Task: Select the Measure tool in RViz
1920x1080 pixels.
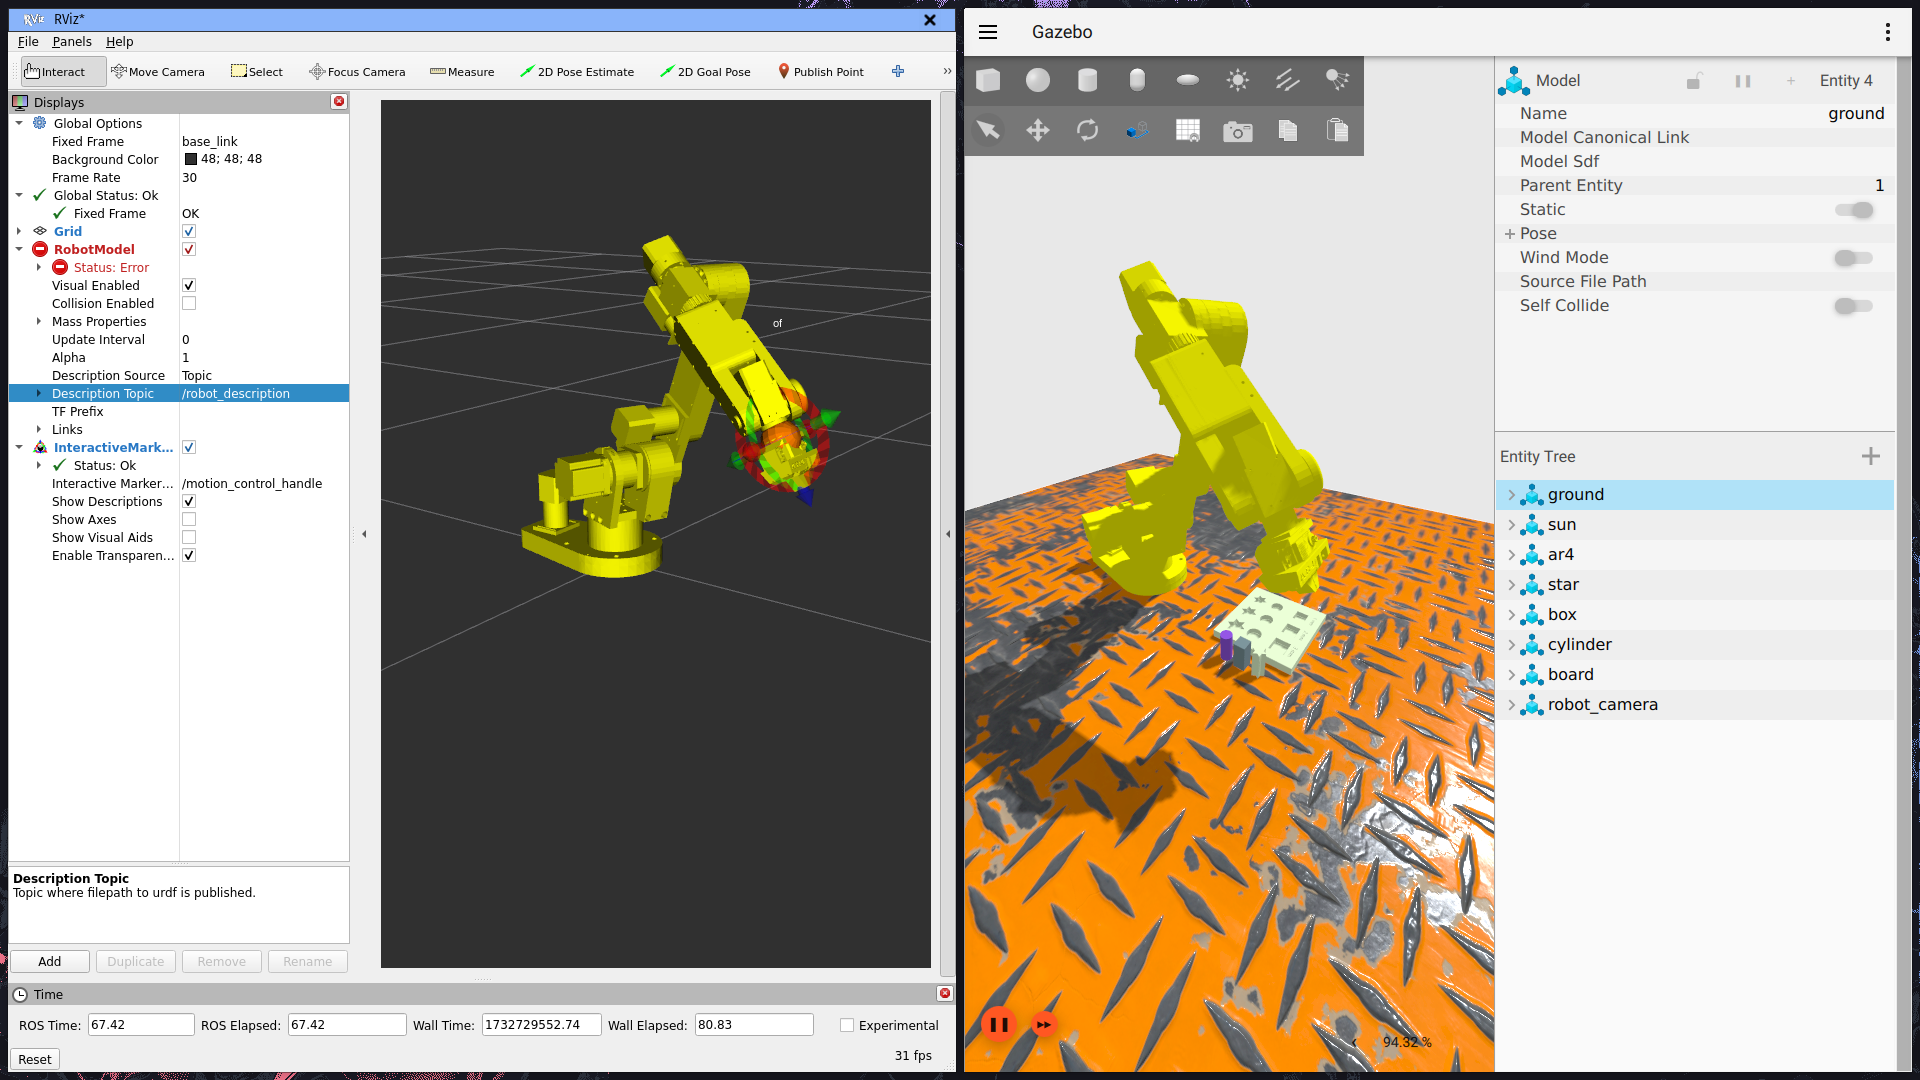Action: coord(462,72)
